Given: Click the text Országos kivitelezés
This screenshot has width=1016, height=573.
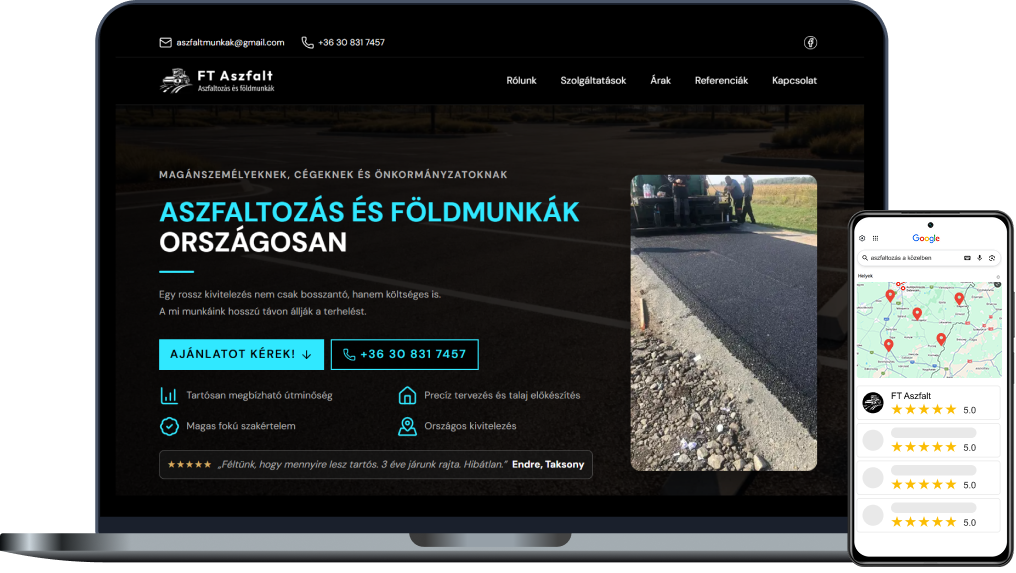Looking at the screenshot, I should tap(470, 426).
